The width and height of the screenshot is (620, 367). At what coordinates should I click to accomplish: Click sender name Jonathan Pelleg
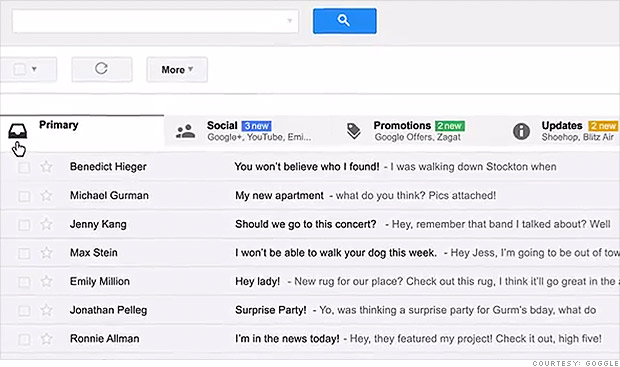[x=108, y=310]
